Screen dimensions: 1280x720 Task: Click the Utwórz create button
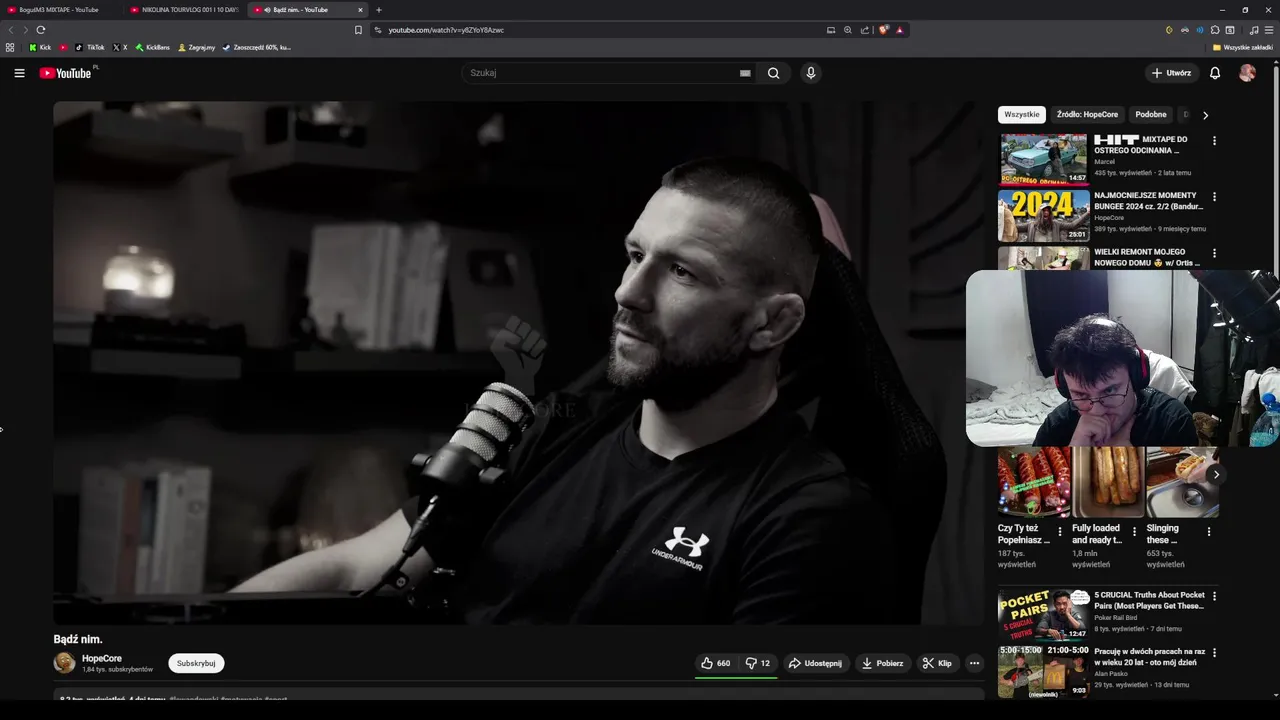click(x=1172, y=73)
